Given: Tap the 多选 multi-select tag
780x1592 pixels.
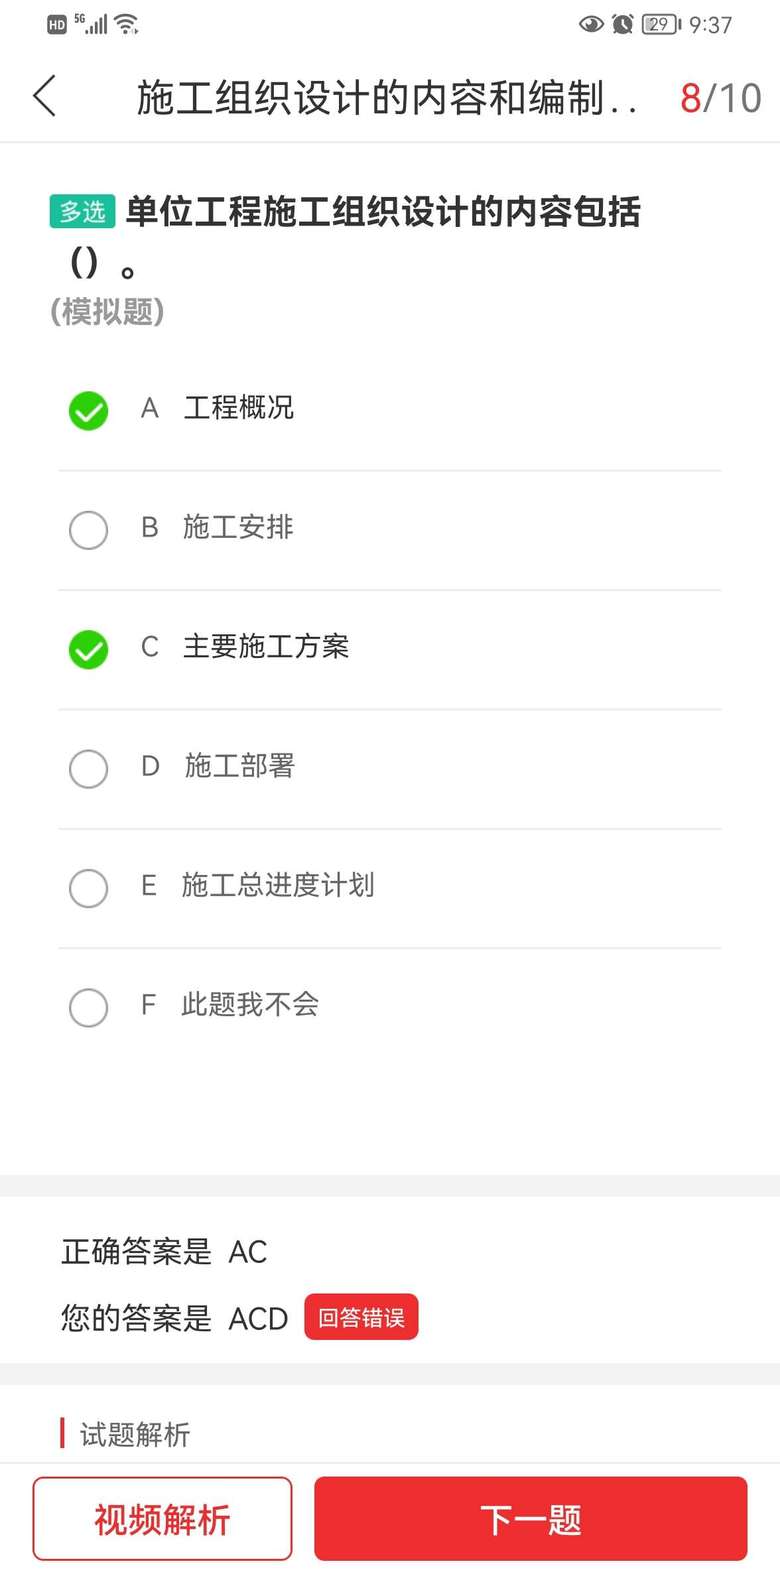Looking at the screenshot, I should (82, 212).
